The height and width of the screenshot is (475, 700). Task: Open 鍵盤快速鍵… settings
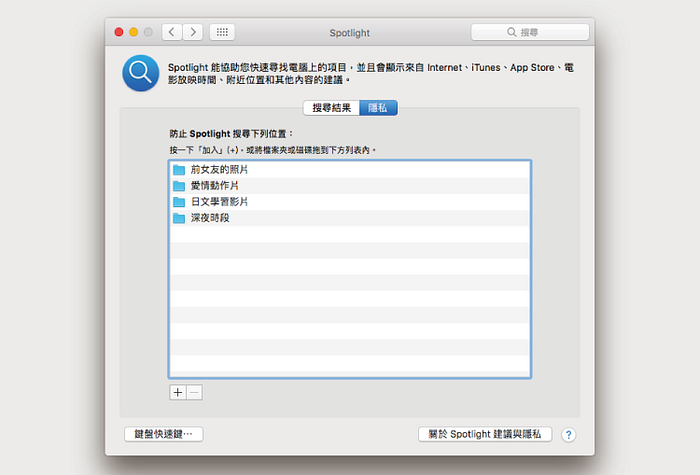pos(163,434)
